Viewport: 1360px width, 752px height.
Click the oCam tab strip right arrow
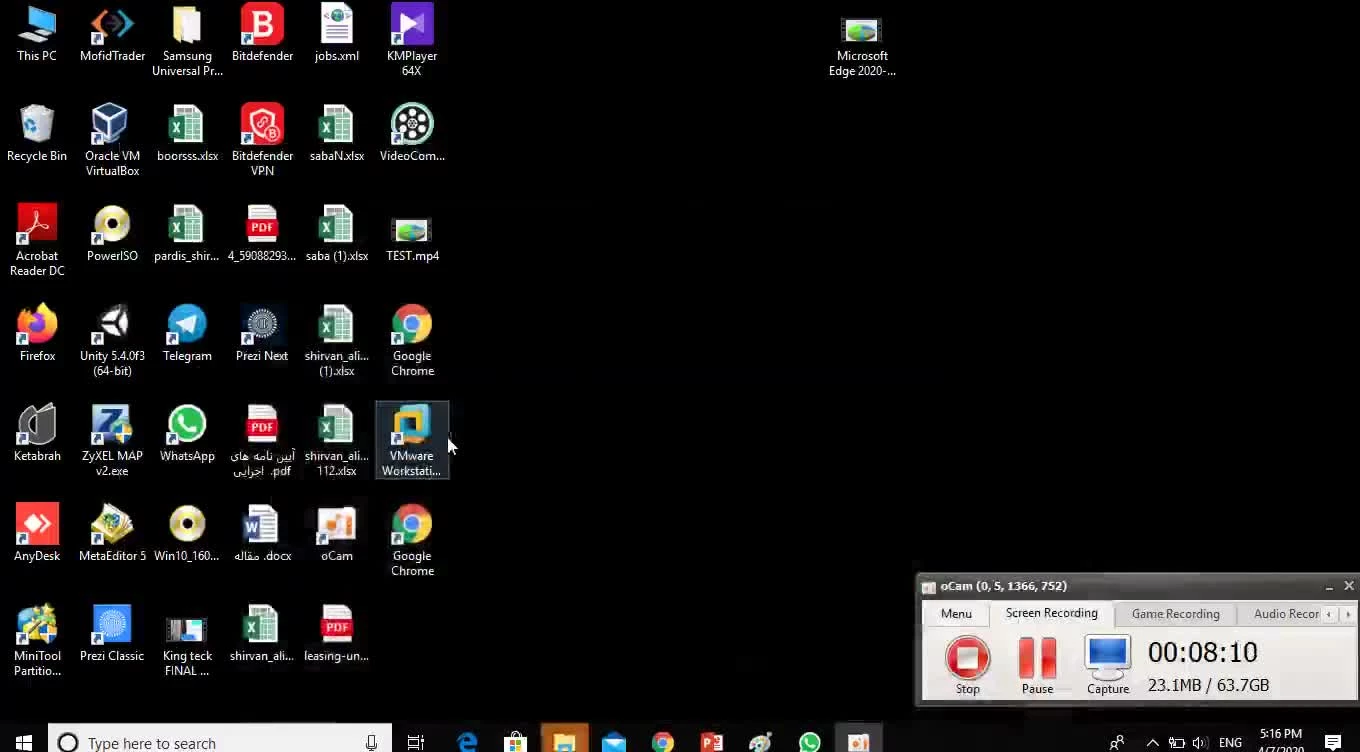point(1348,614)
